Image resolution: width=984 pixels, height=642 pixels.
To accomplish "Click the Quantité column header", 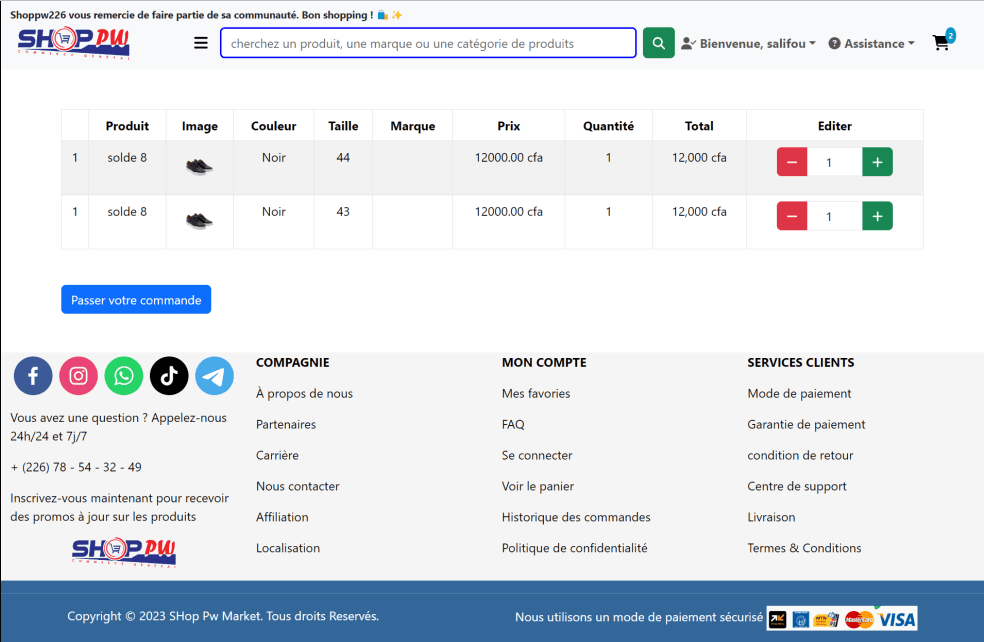I will tap(609, 126).
